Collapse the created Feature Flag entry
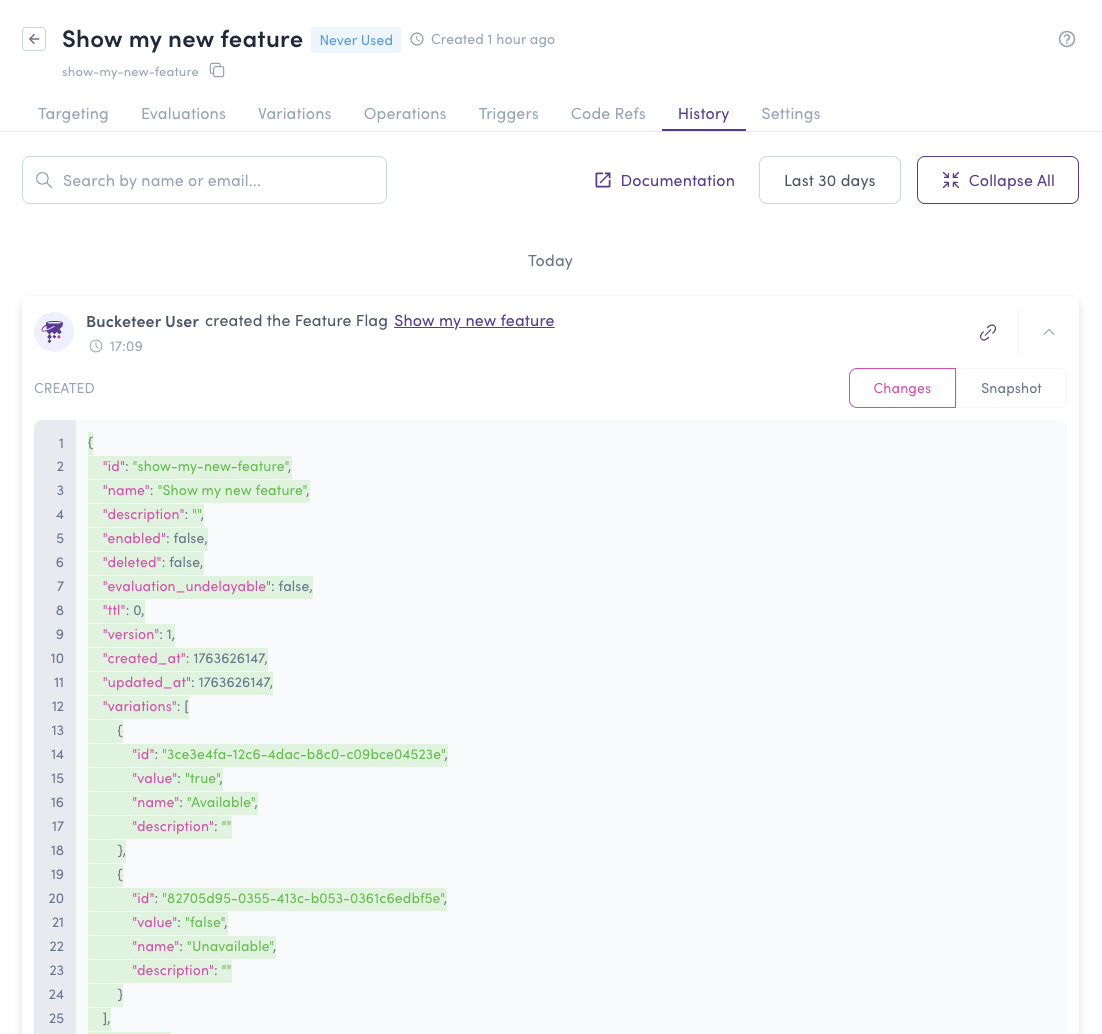Screen dimensions: 1102x1034 tap(1048, 332)
